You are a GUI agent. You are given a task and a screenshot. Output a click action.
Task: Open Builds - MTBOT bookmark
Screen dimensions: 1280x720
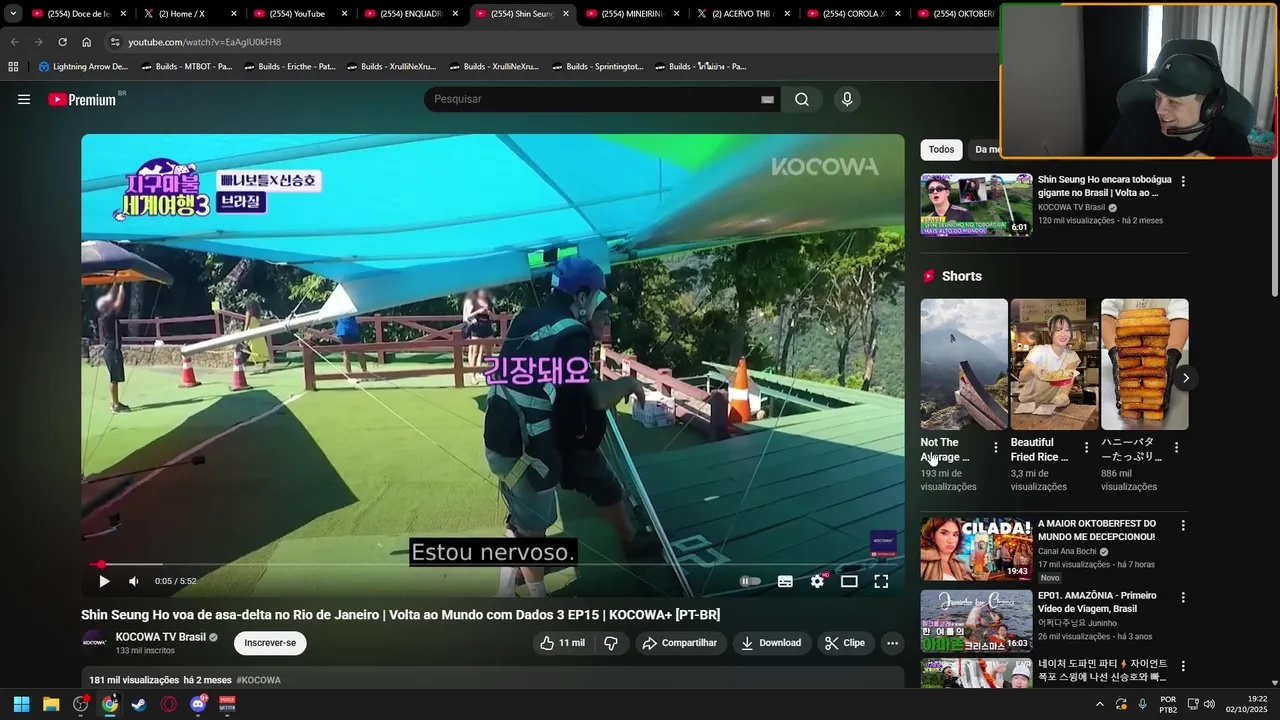(187, 67)
